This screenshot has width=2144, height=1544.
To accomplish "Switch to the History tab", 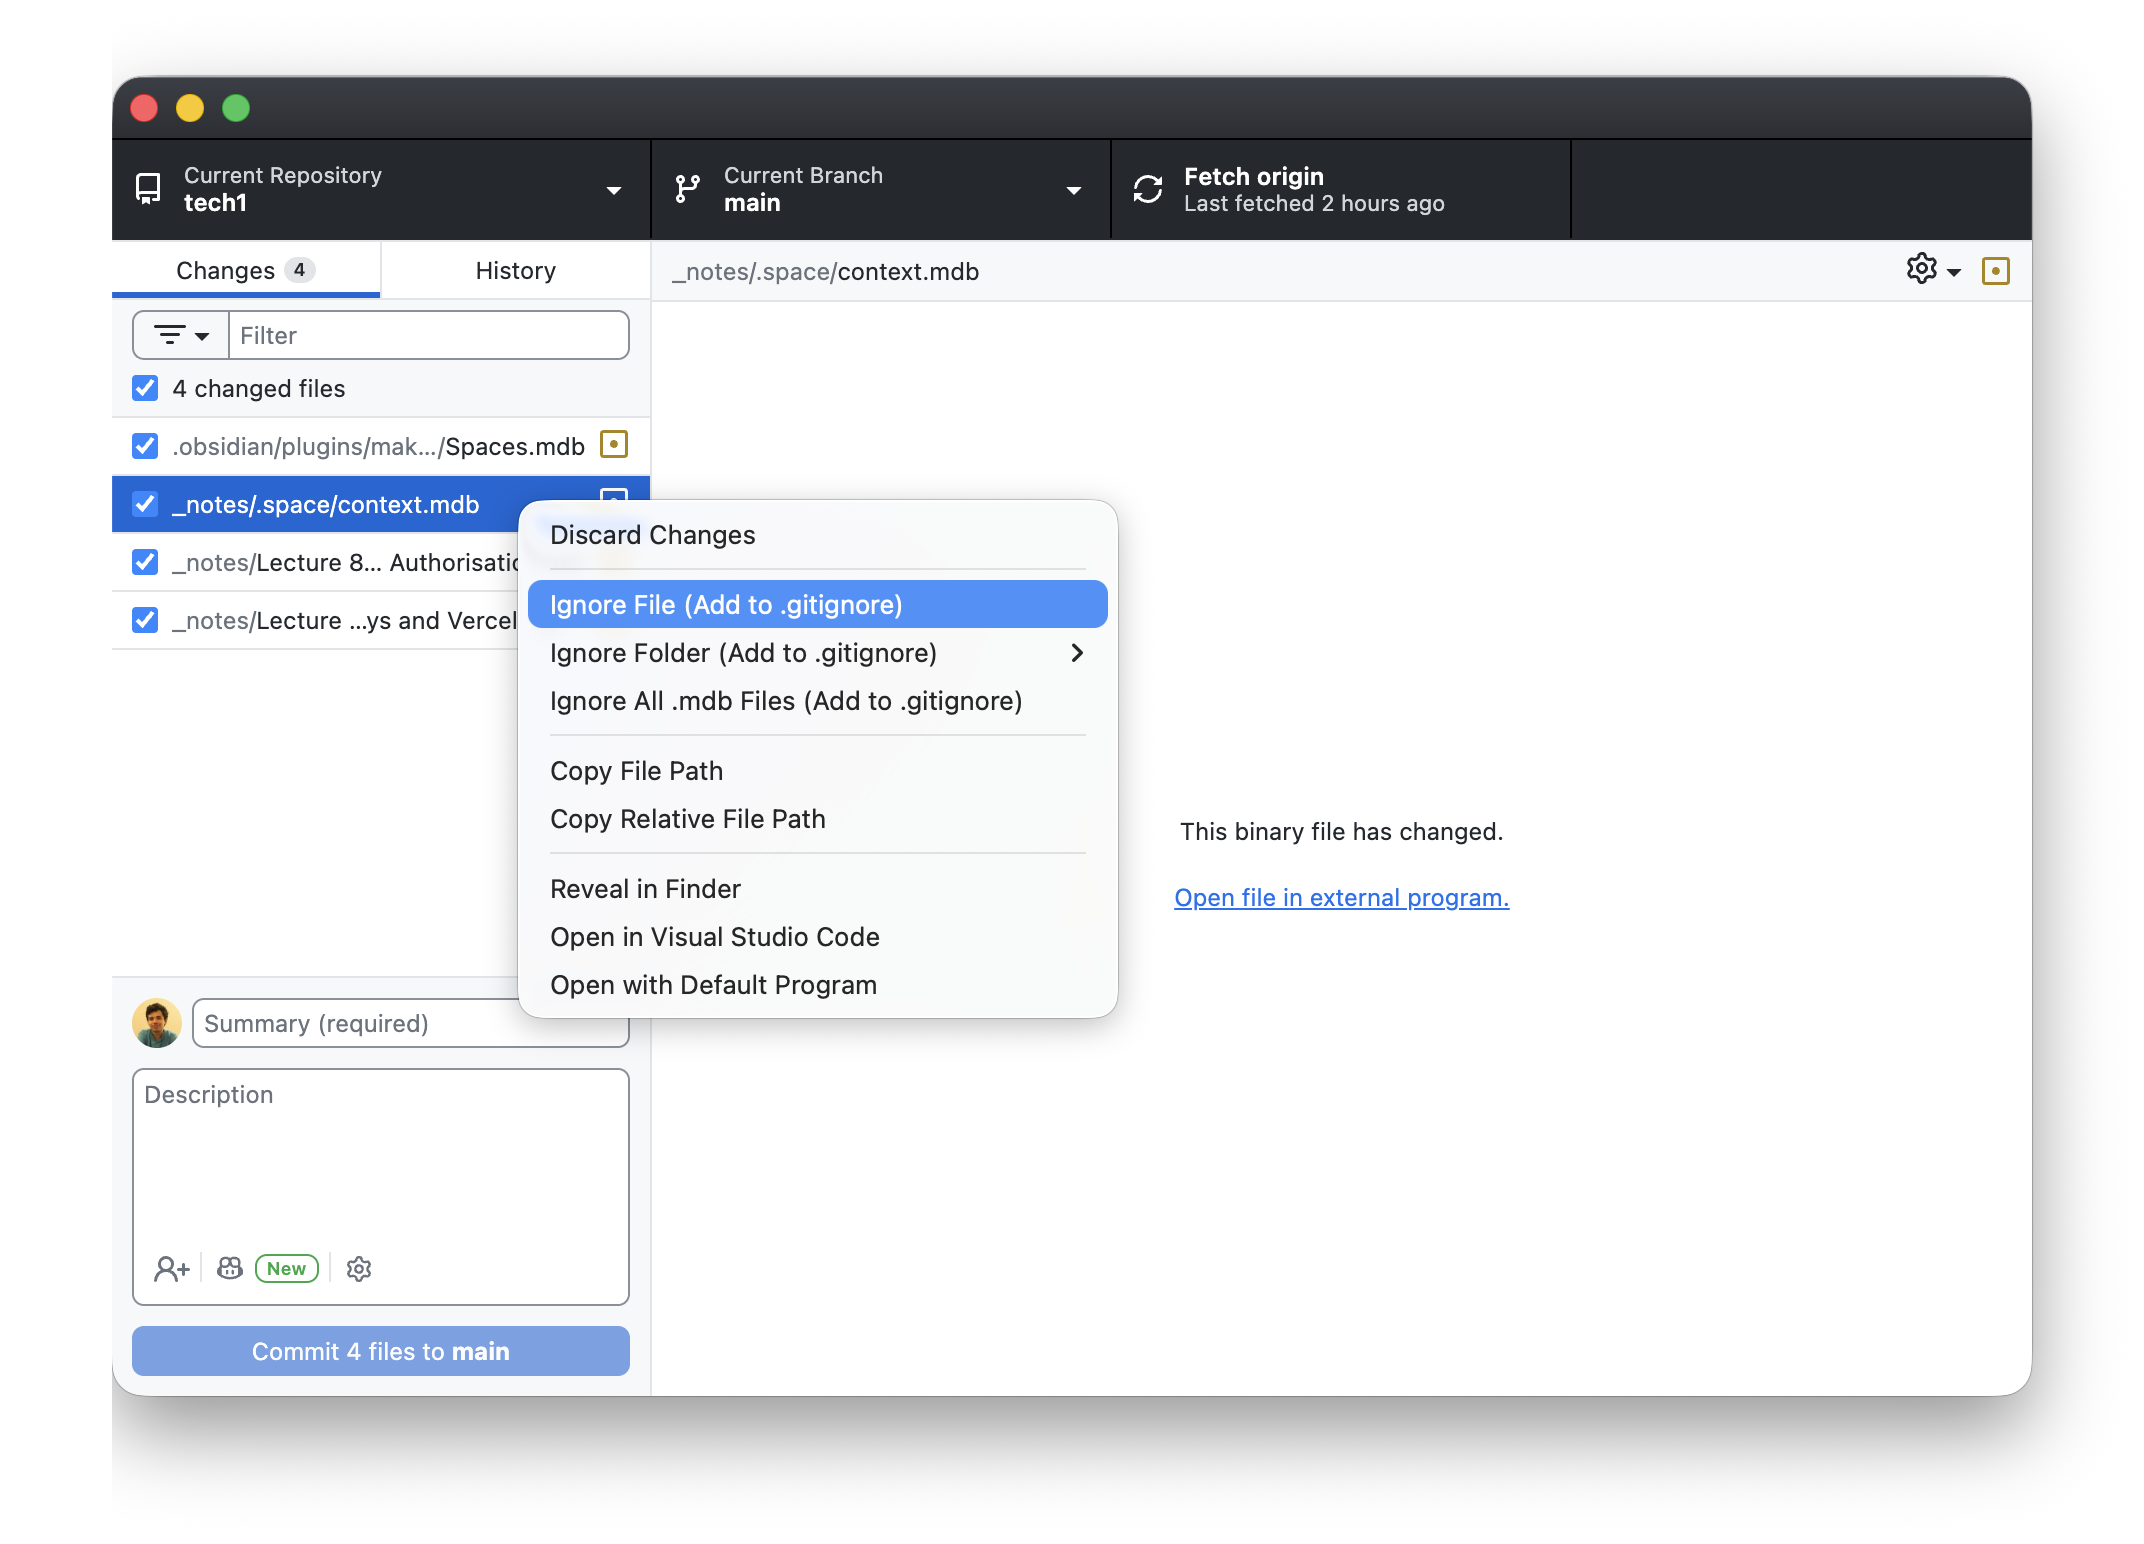I will tap(515, 270).
